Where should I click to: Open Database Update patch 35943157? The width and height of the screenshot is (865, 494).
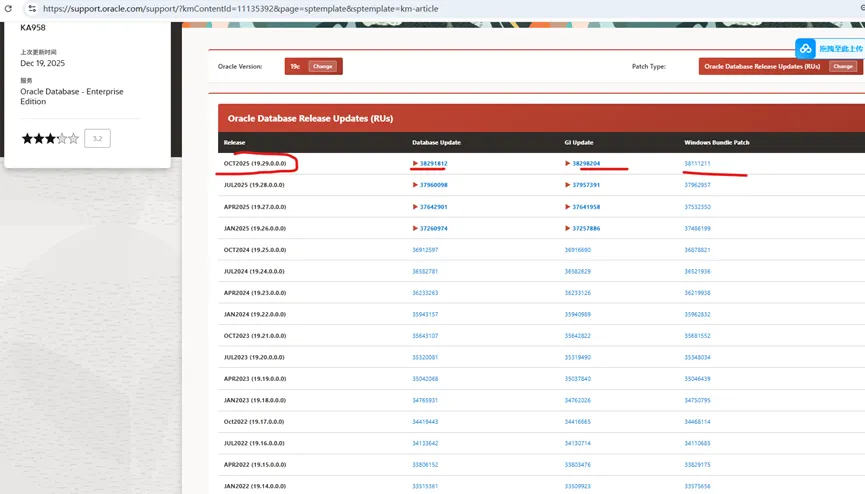(425, 315)
